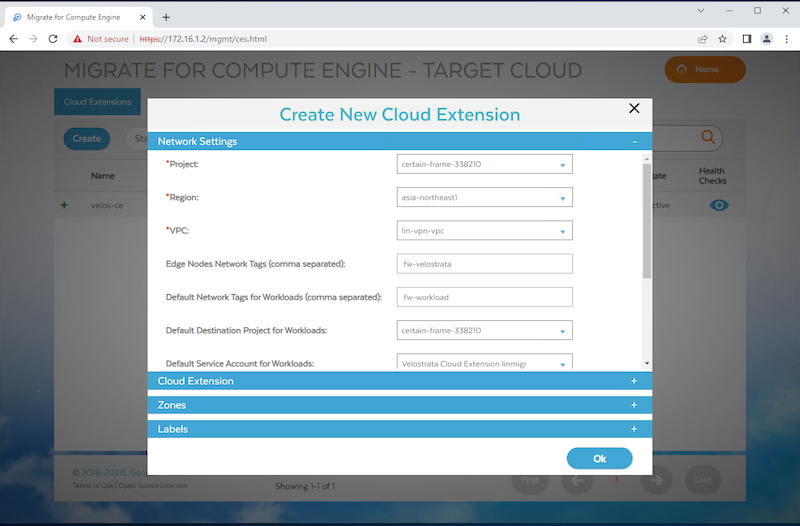The image size is (800, 526).
Task: Open the Project dropdown
Action: [x=484, y=165]
